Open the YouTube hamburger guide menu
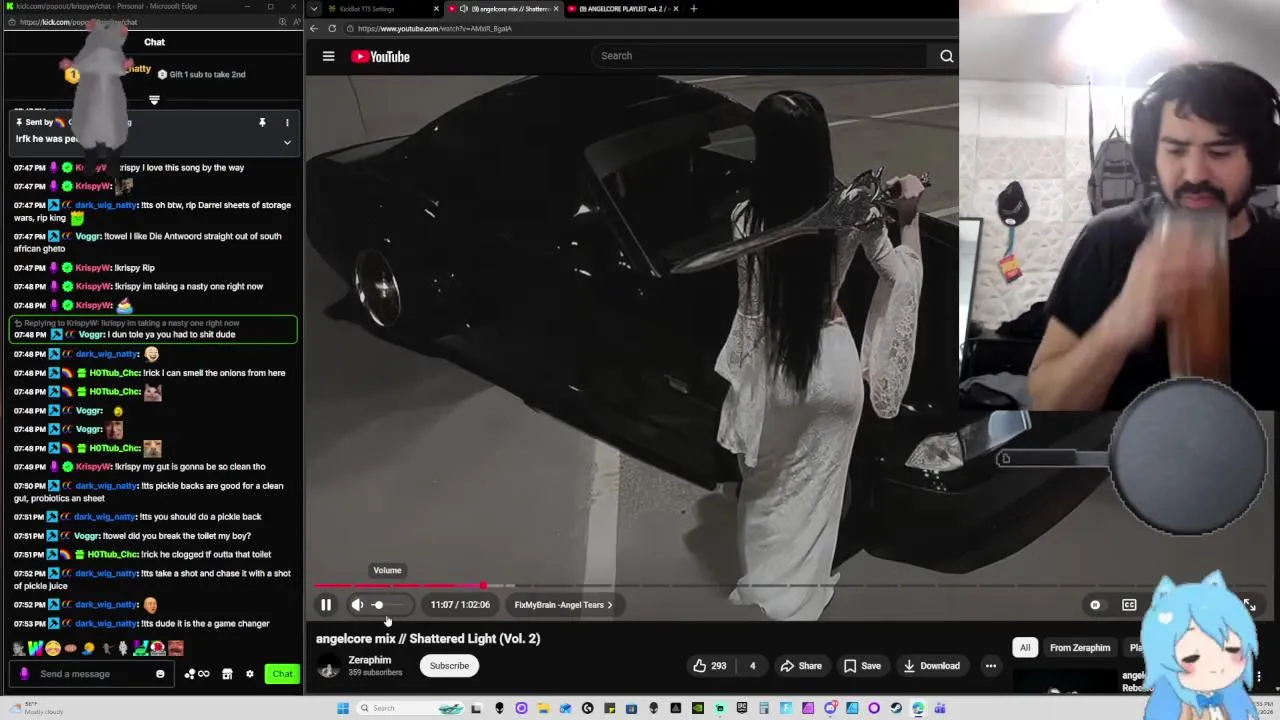This screenshot has width=1280, height=720. (328, 56)
